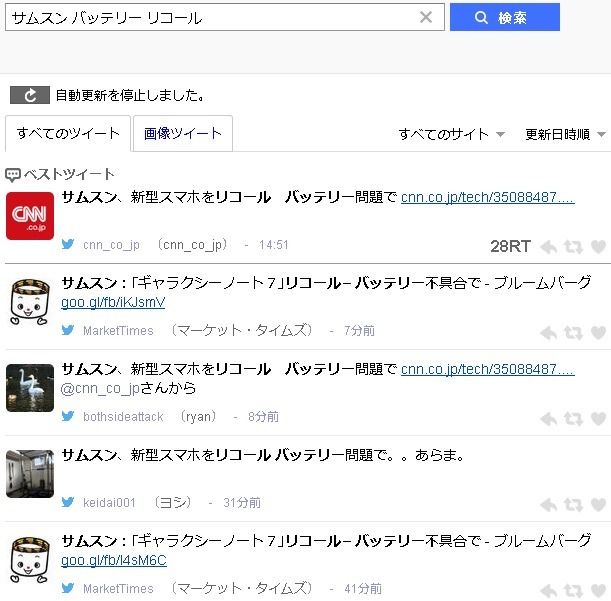Reply to the bothsideattack tweet
Screen dimensions: 611x601
pyautogui.click(x=549, y=419)
